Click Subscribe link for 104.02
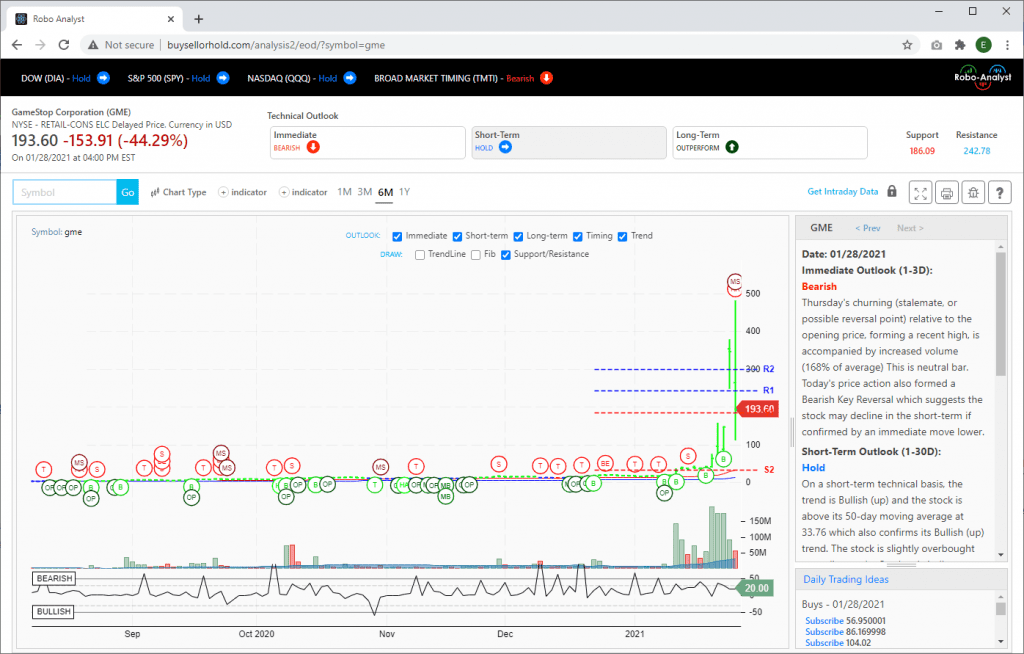The width and height of the screenshot is (1024, 654). [x=824, y=643]
